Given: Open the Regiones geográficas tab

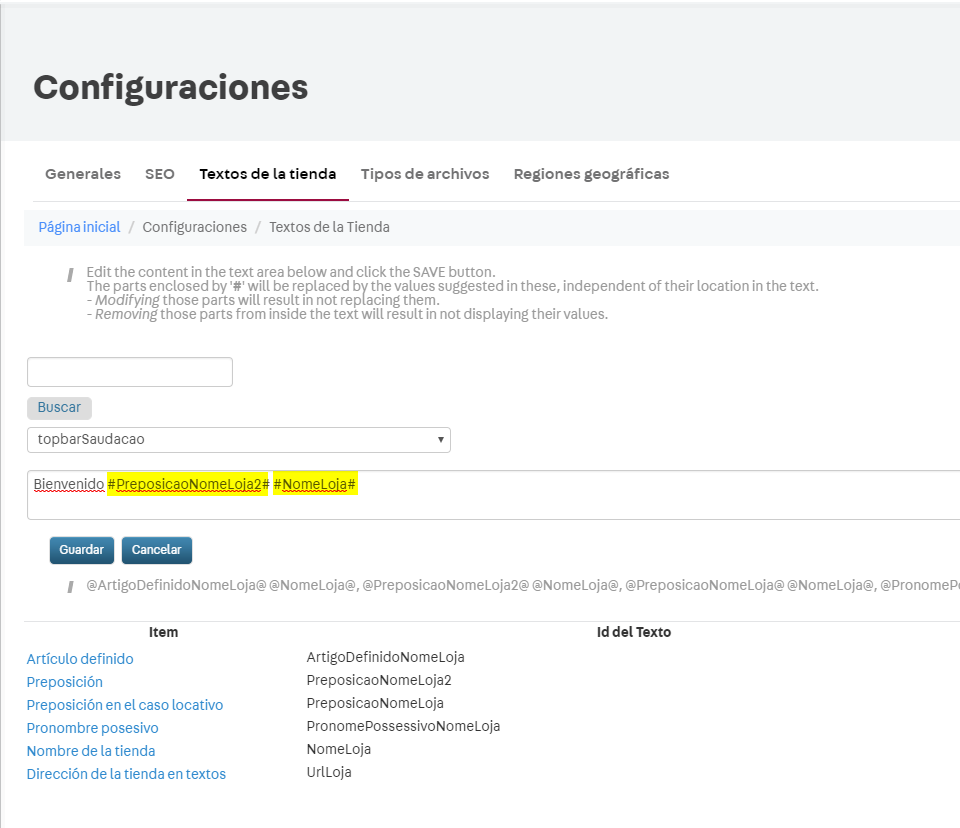Looking at the screenshot, I should click(x=590, y=173).
